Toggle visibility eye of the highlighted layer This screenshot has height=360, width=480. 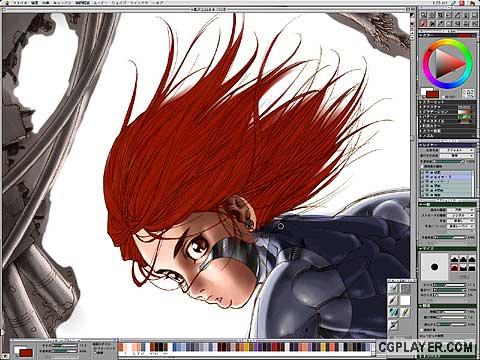[427, 177]
